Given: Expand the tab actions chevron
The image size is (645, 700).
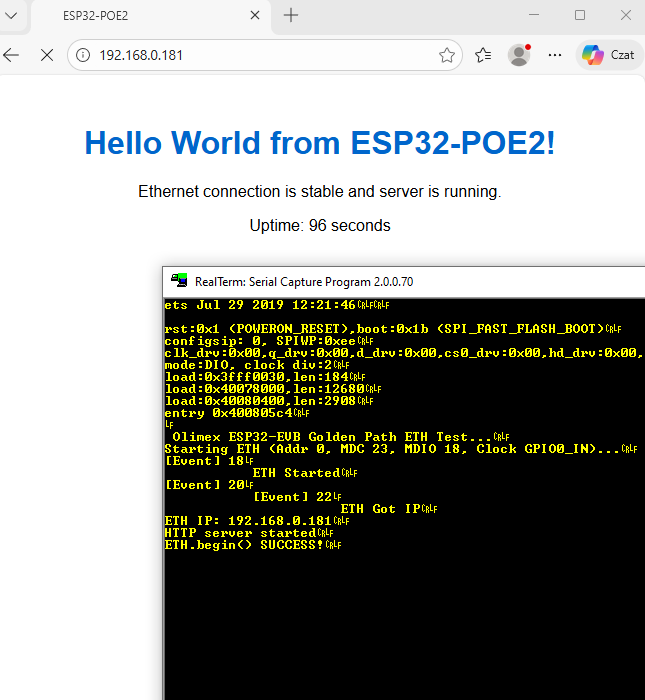Looking at the screenshot, I should pos(11,16).
